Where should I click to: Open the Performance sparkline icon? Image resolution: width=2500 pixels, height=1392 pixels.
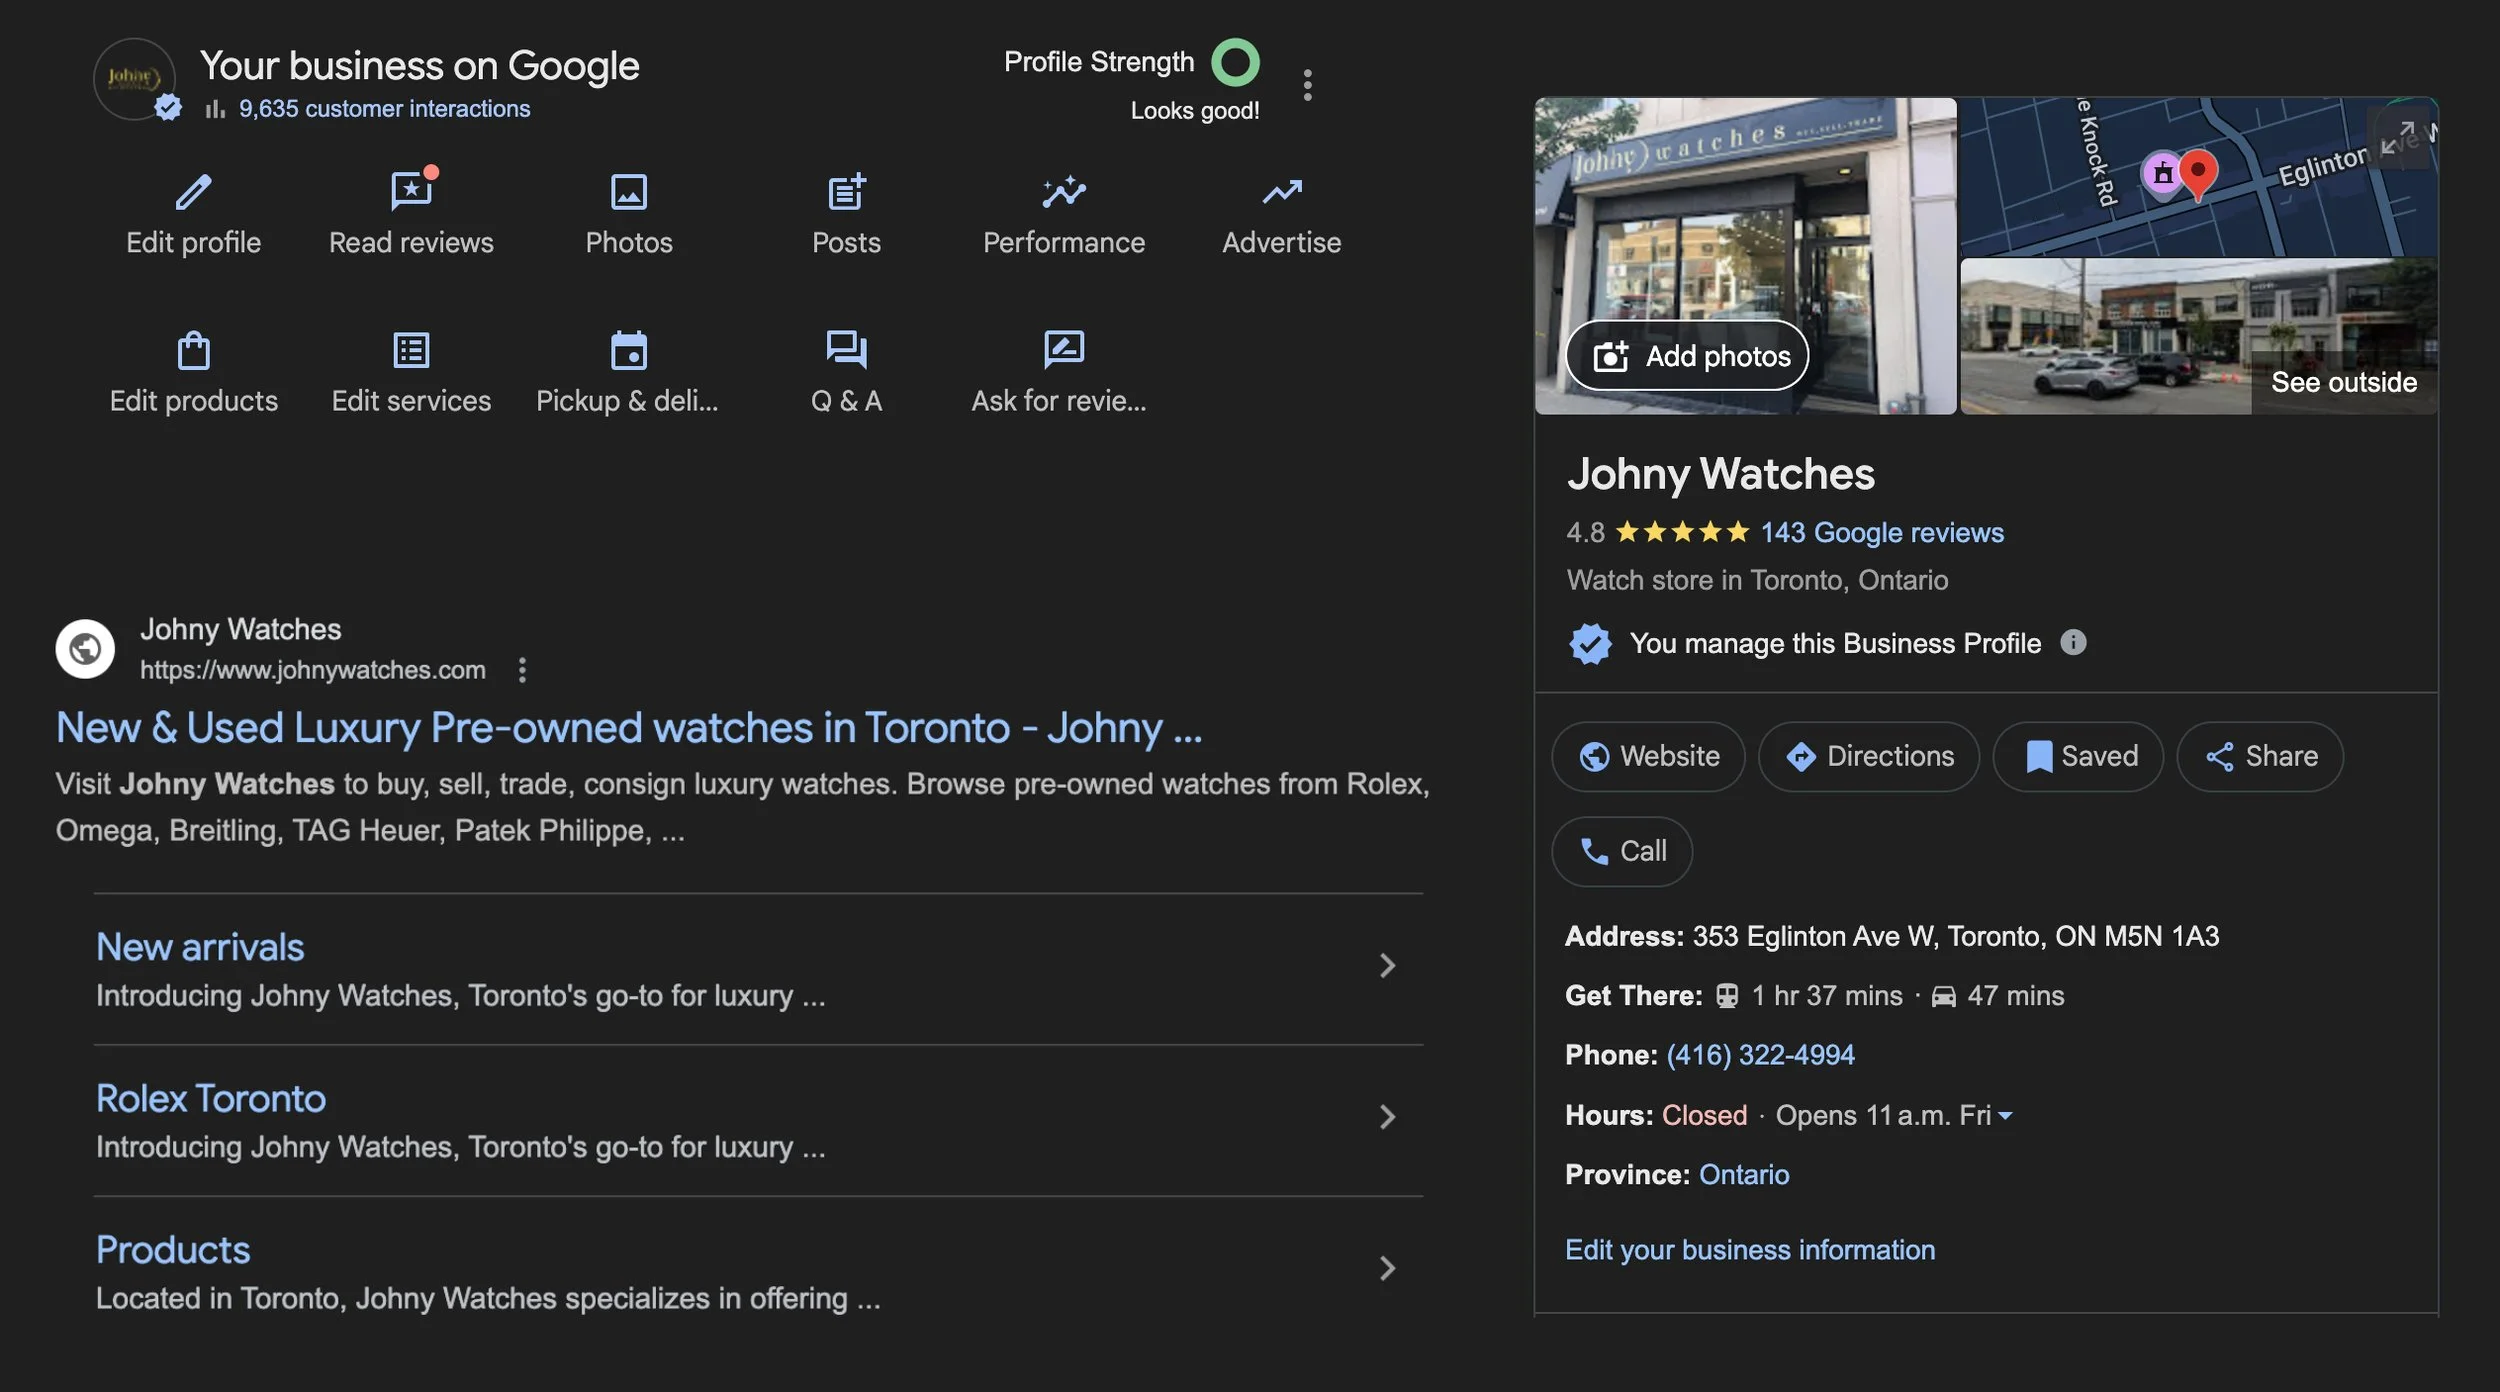click(1063, 192)
